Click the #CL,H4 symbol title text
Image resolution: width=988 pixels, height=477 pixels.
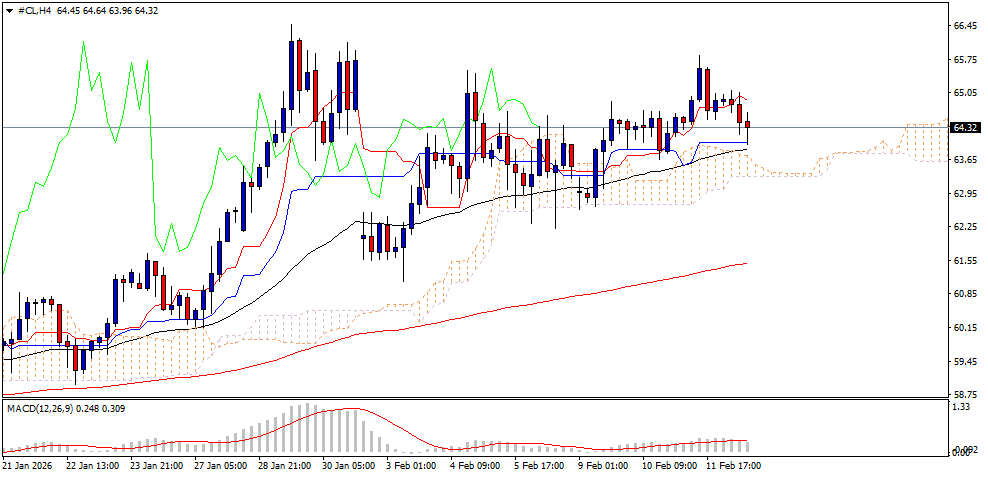(35, 10)
